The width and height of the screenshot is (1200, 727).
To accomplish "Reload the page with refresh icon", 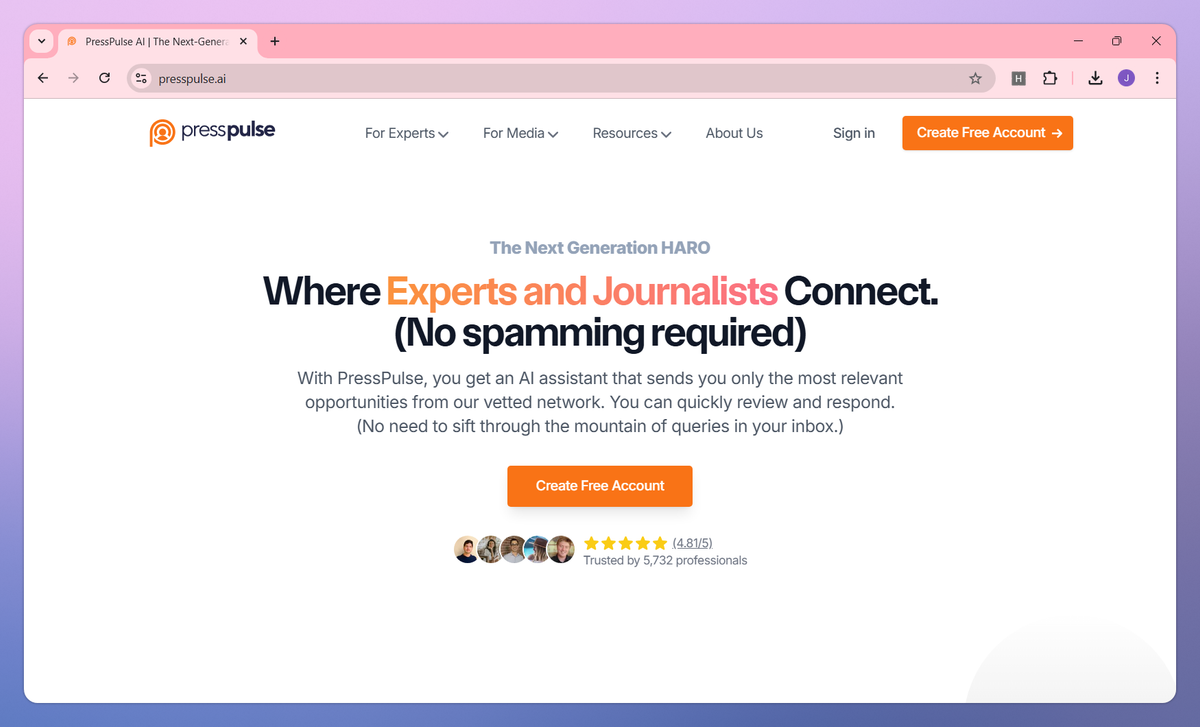I will [104, 78].
